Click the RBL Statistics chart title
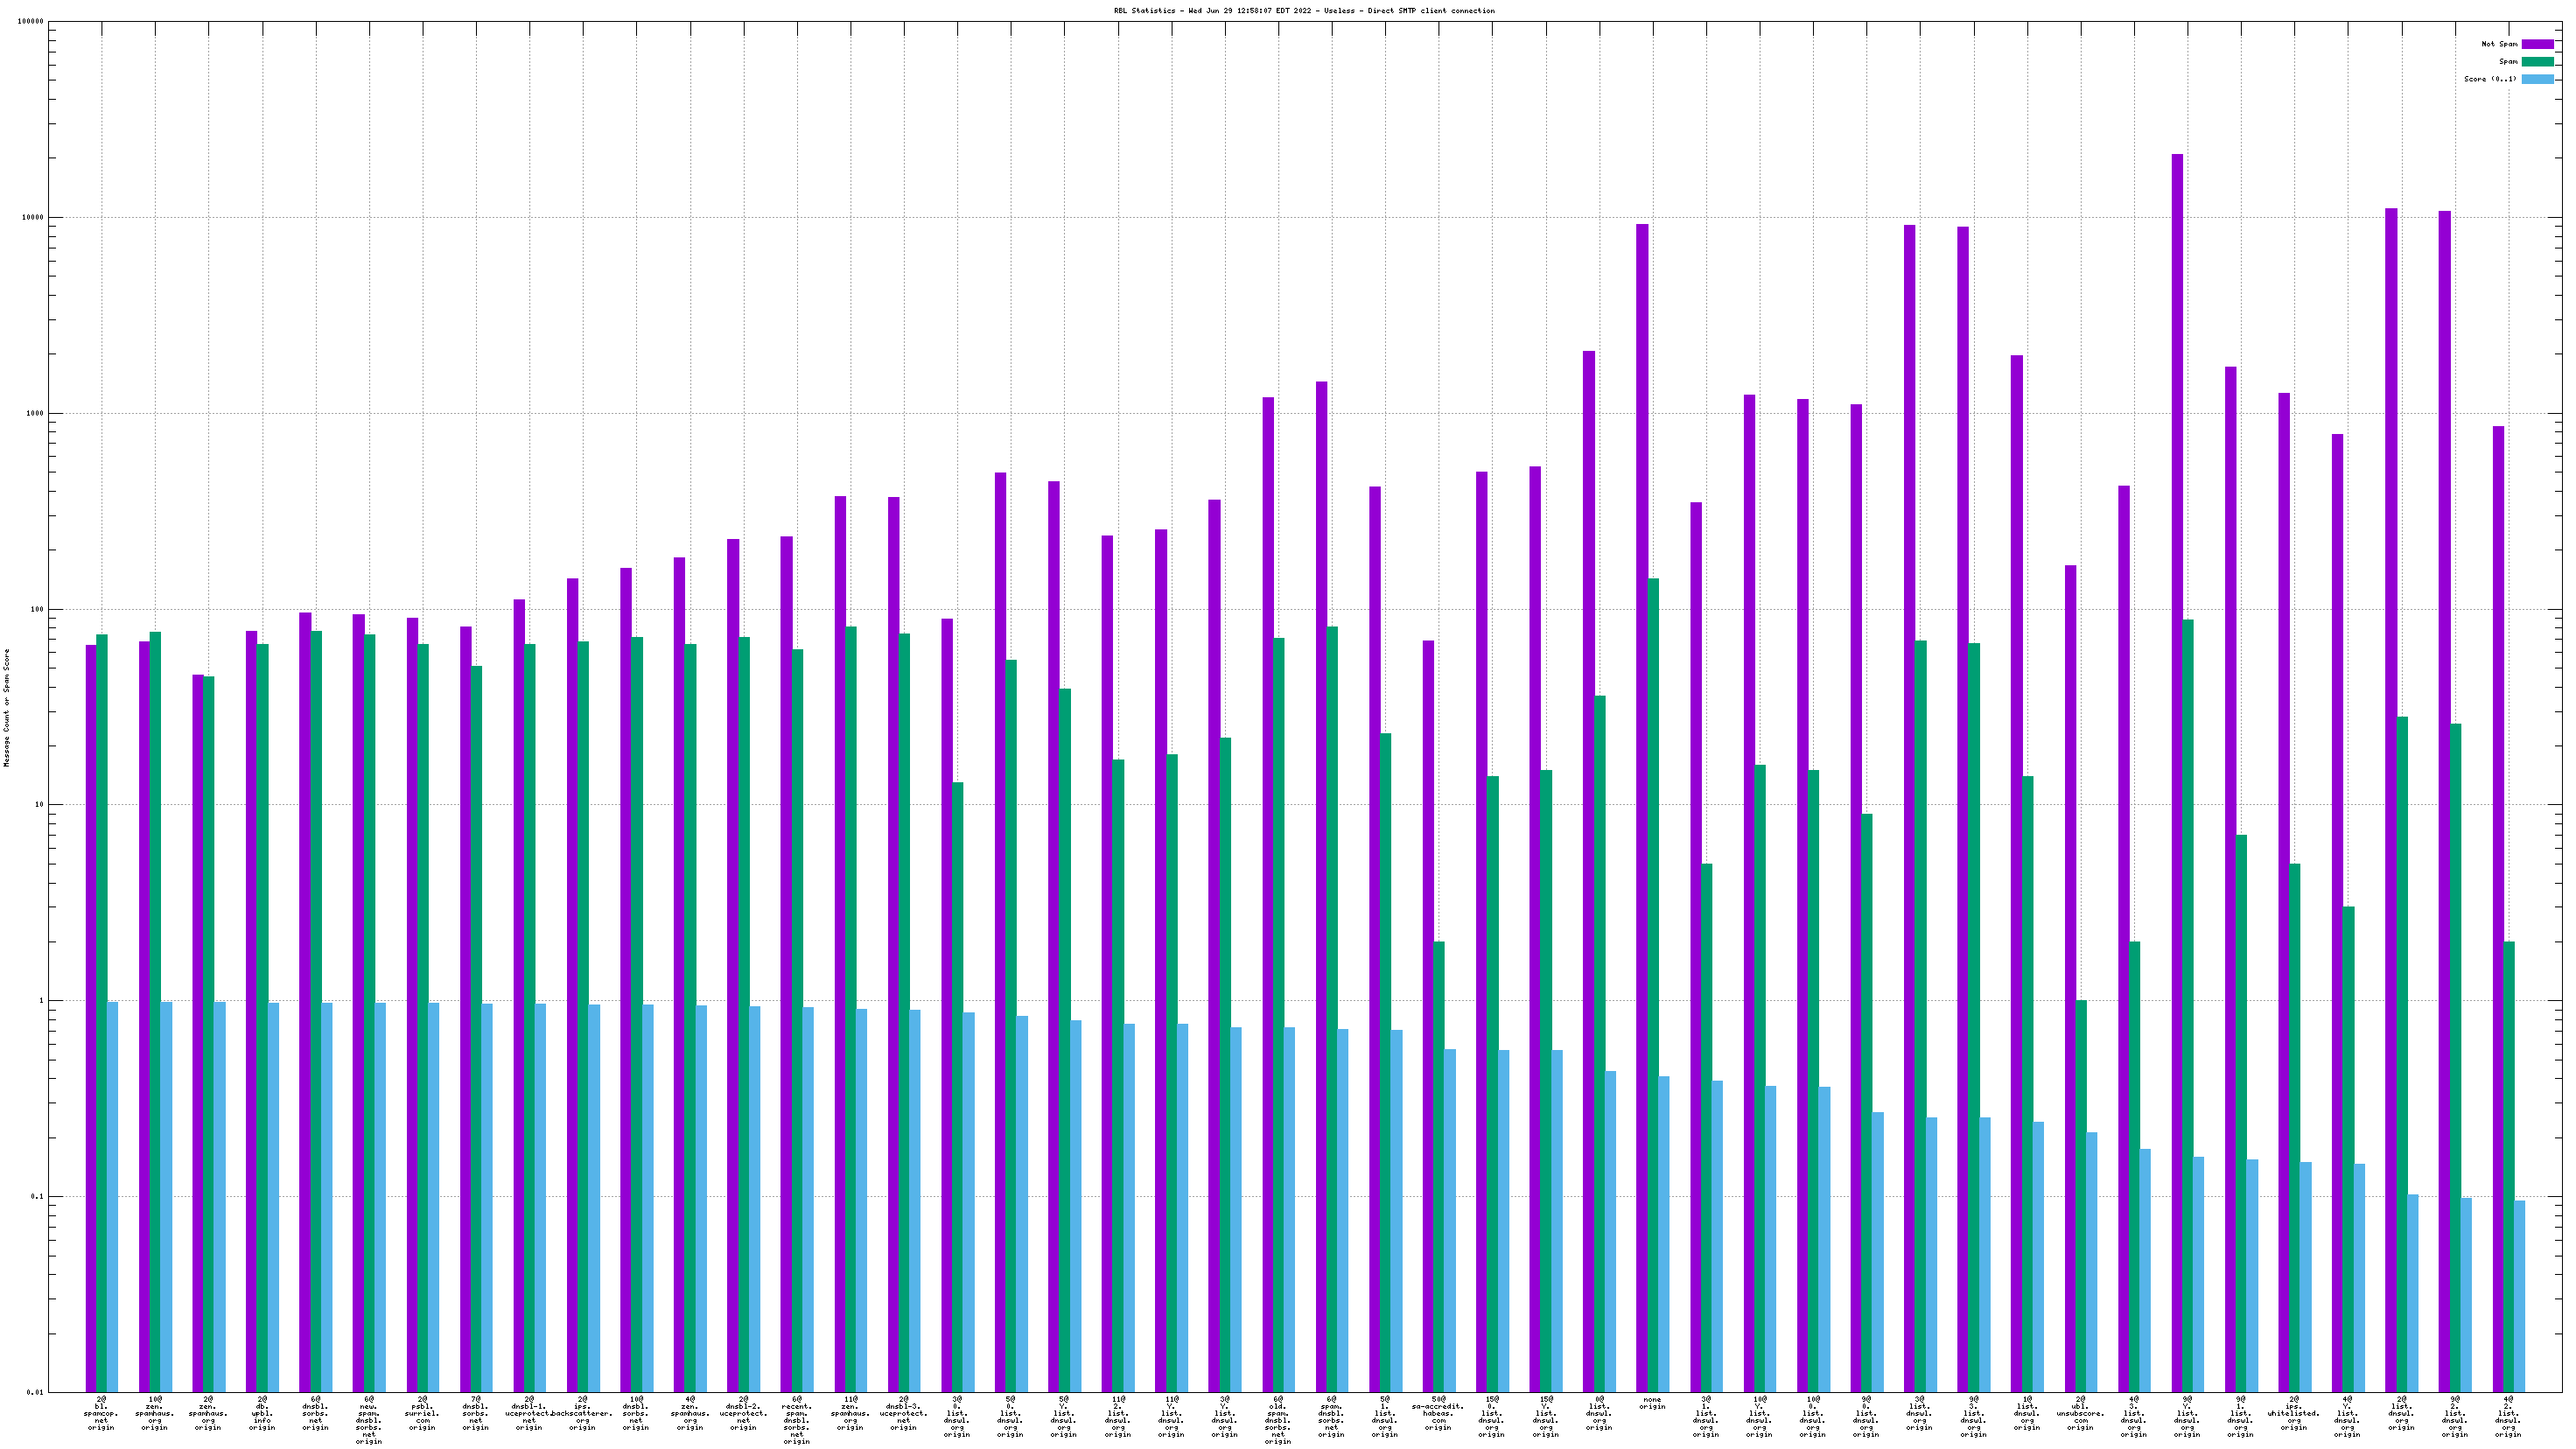 coord(1304,11)
